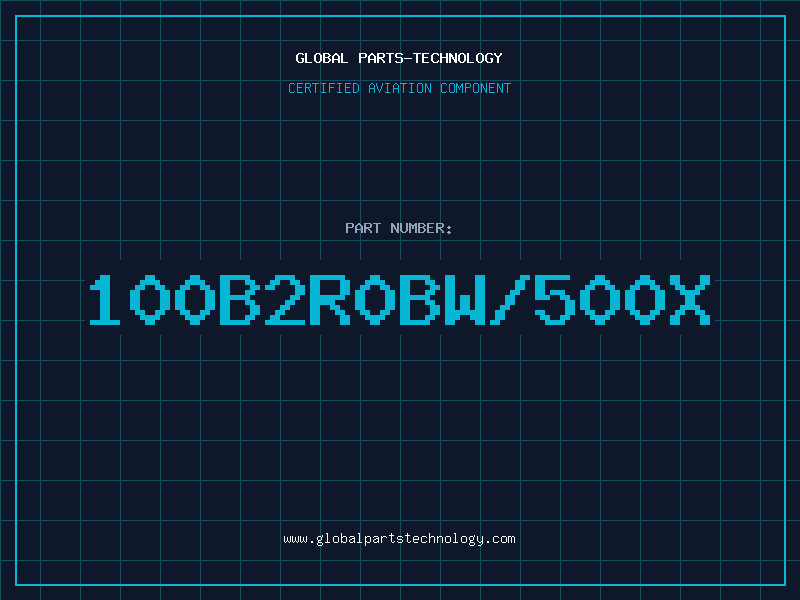Click the slash in the part number
This screenshot has width=800, height=600.
tap(510, 300)
